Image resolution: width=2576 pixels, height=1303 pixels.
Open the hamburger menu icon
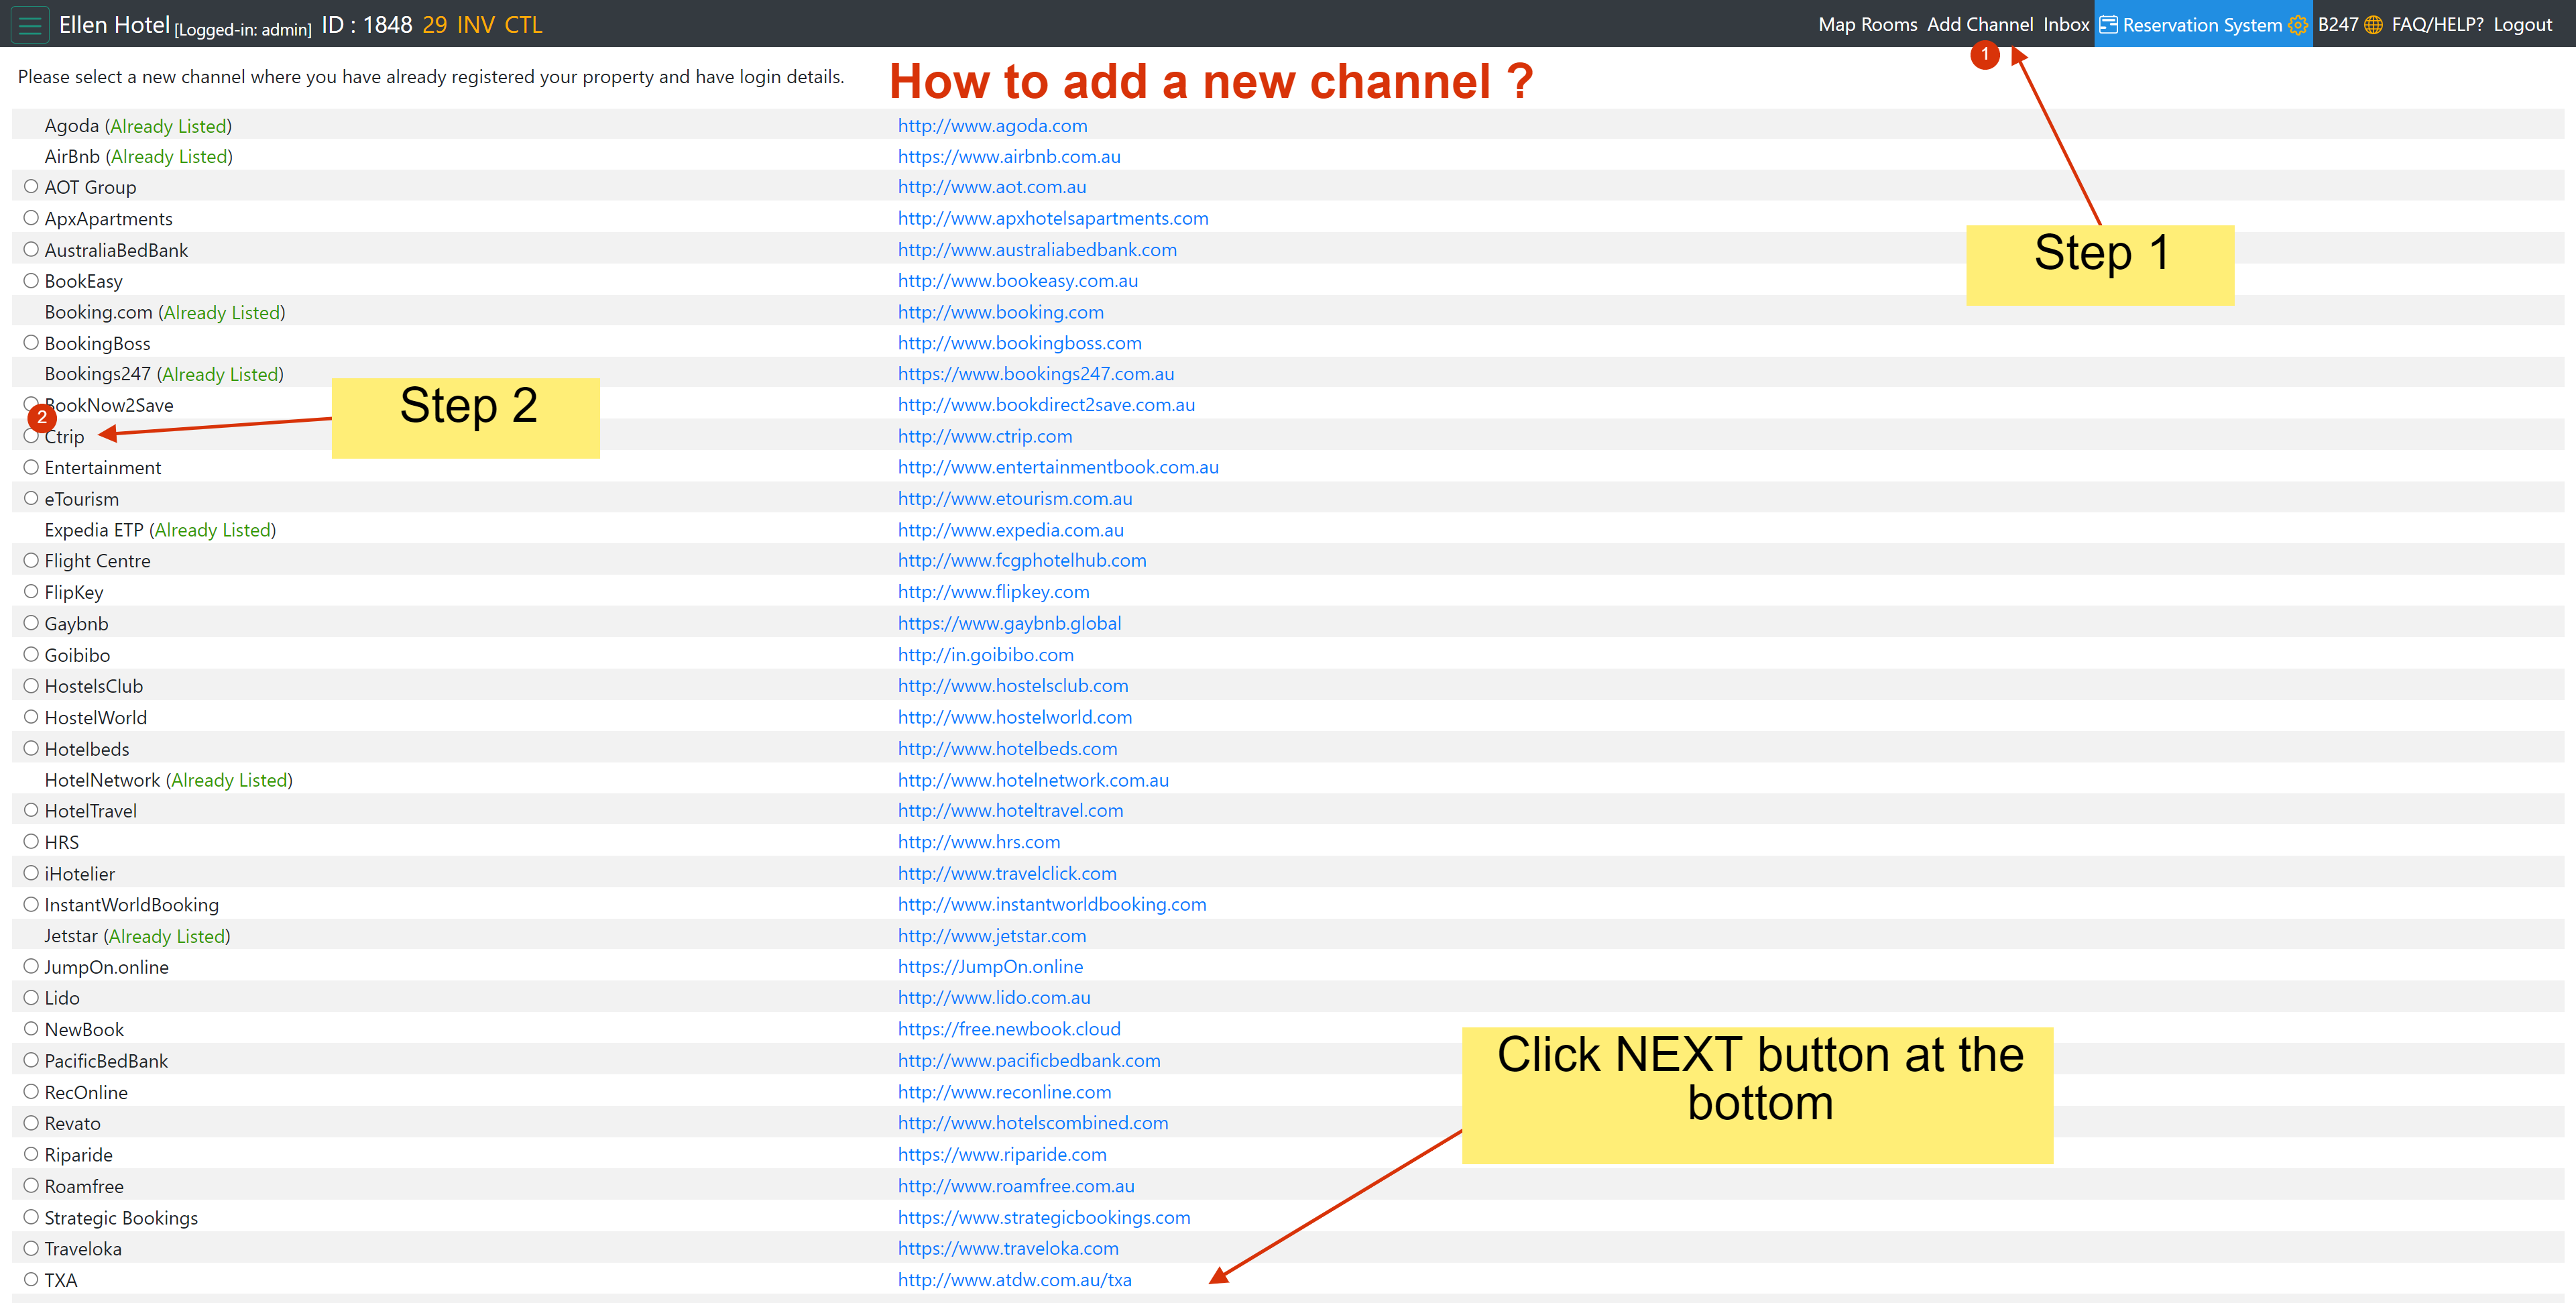pyautogui.click(x=30, y=25)
